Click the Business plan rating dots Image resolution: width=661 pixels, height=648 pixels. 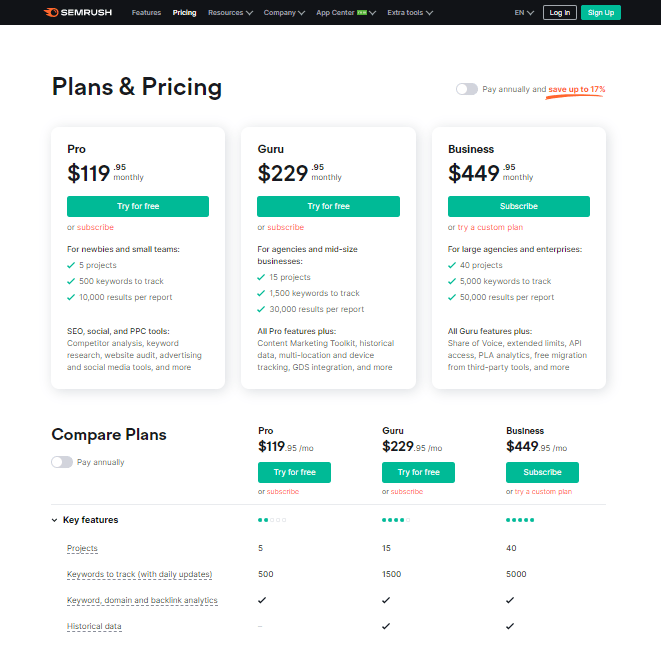click(x=520, y=520)
